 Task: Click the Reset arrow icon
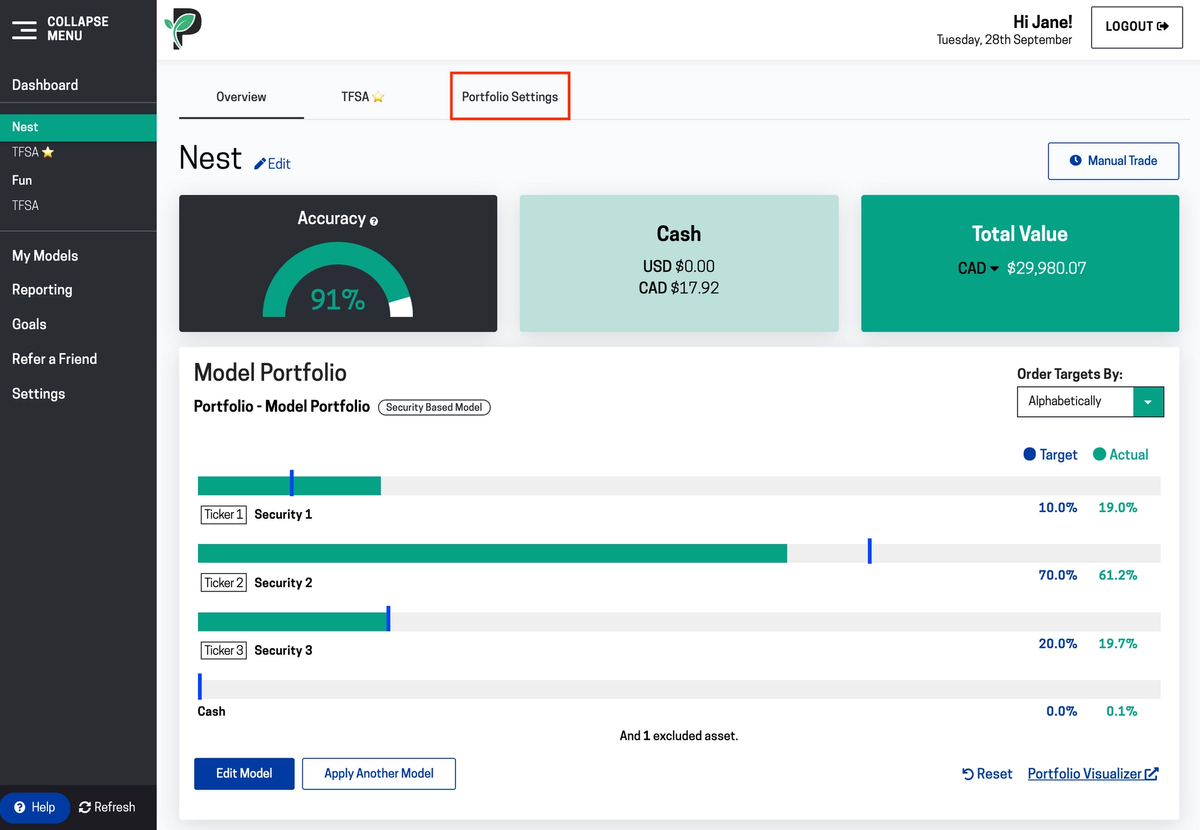coord(968,774)
